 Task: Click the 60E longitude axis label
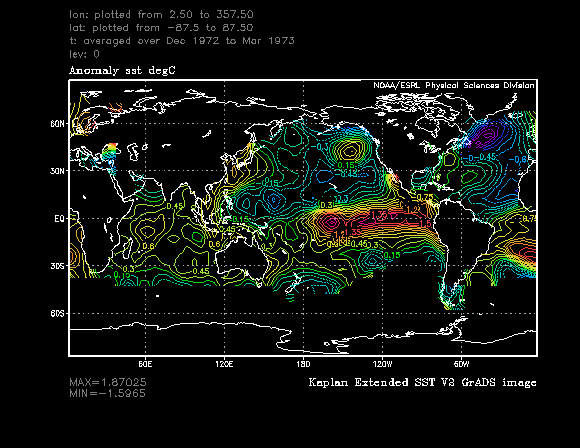click(145, 364)
